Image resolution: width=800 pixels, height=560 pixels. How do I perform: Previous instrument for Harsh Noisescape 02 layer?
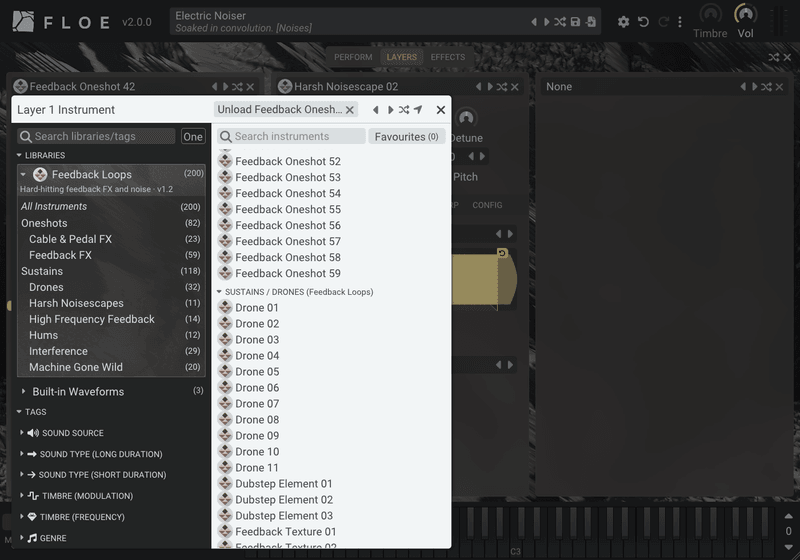(479, 87)
